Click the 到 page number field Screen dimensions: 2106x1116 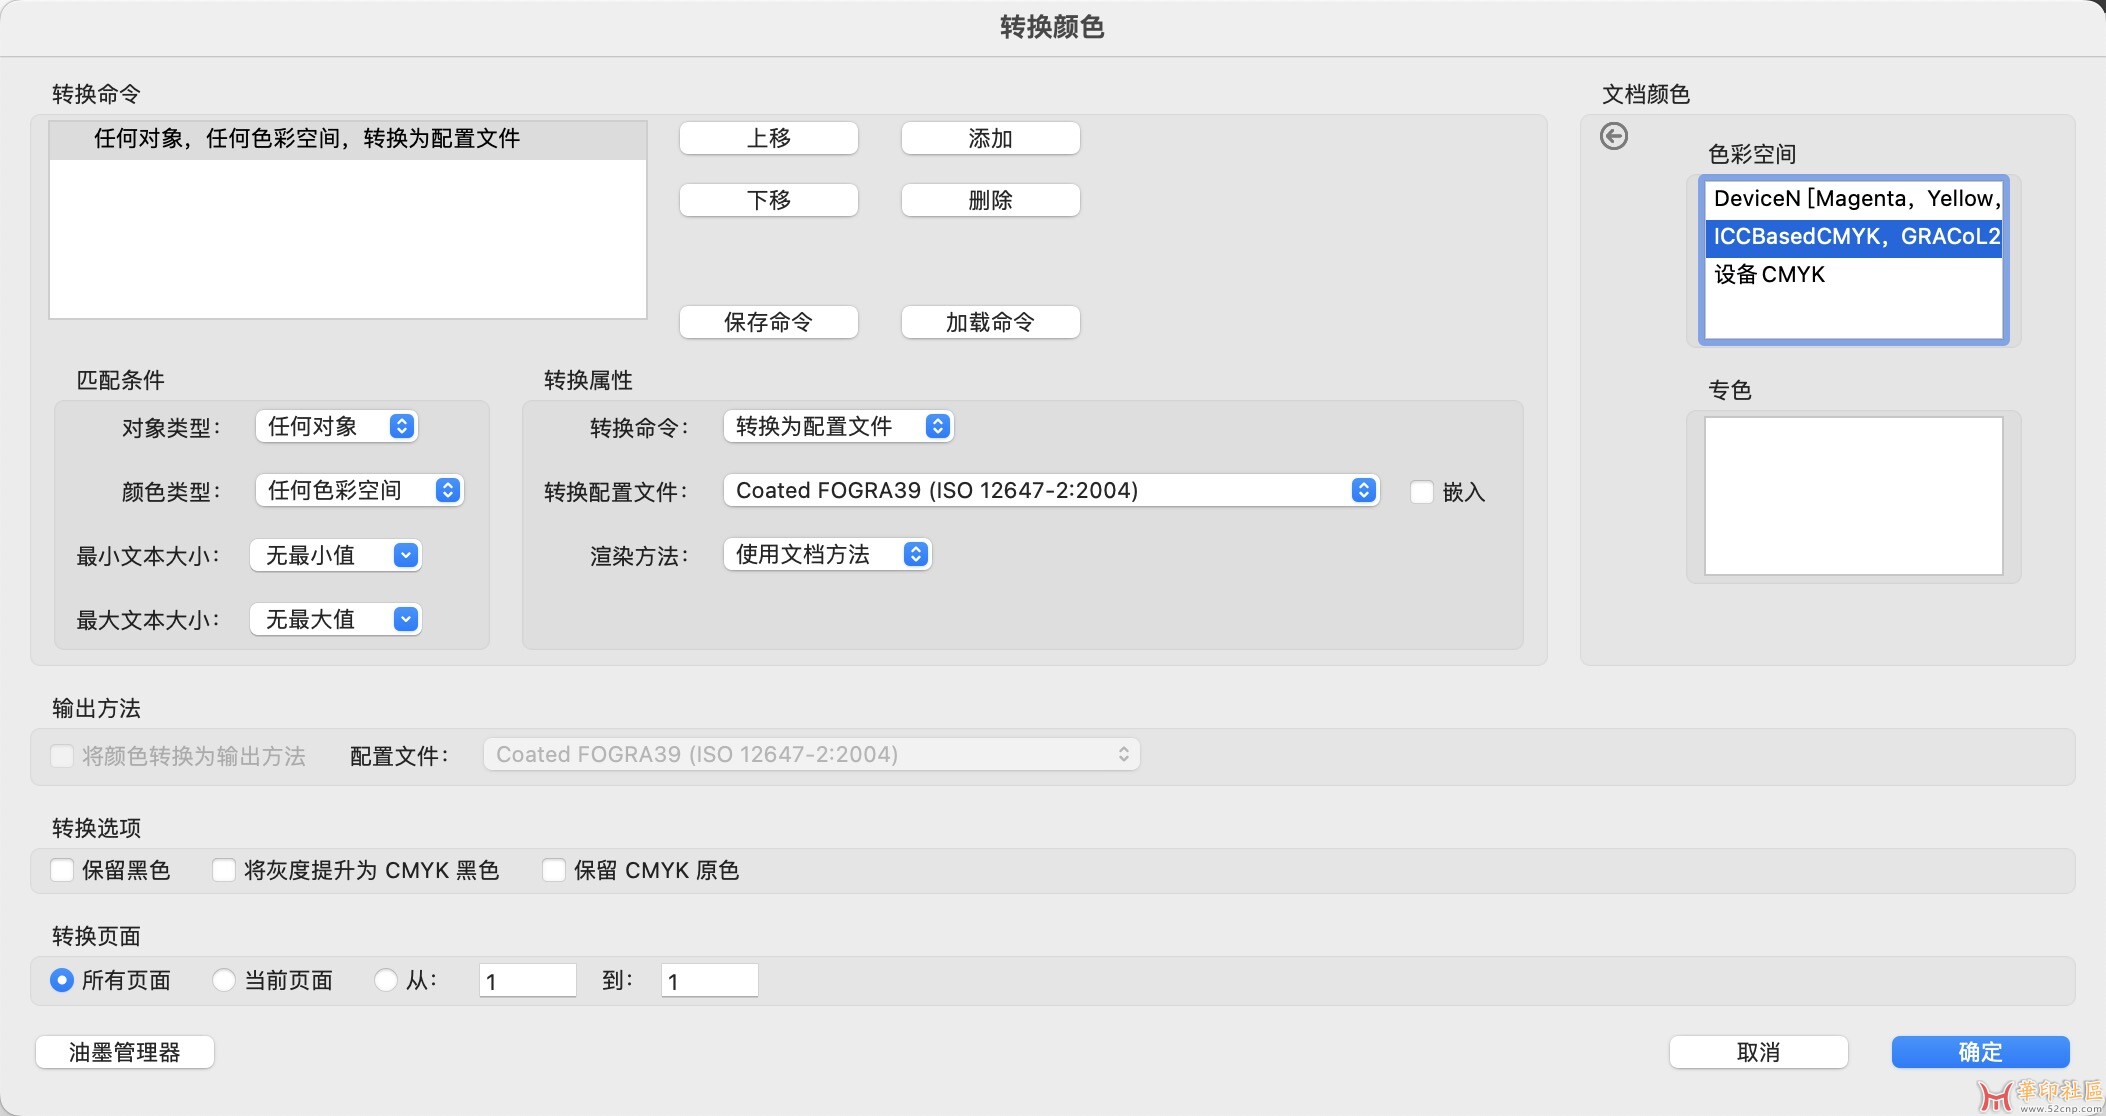coord(709,981)
